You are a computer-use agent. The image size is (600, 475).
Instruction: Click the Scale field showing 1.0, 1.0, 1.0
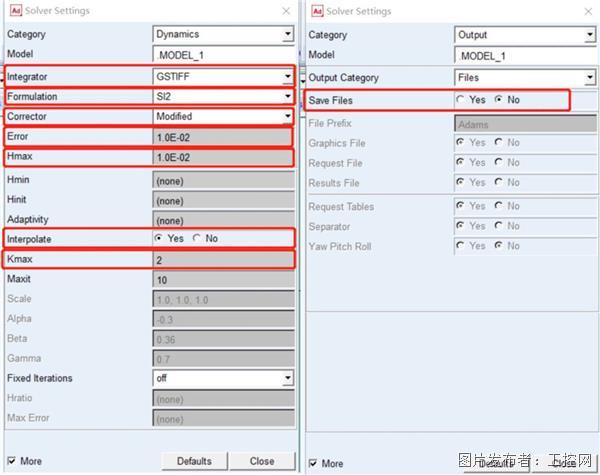point(224,300)
